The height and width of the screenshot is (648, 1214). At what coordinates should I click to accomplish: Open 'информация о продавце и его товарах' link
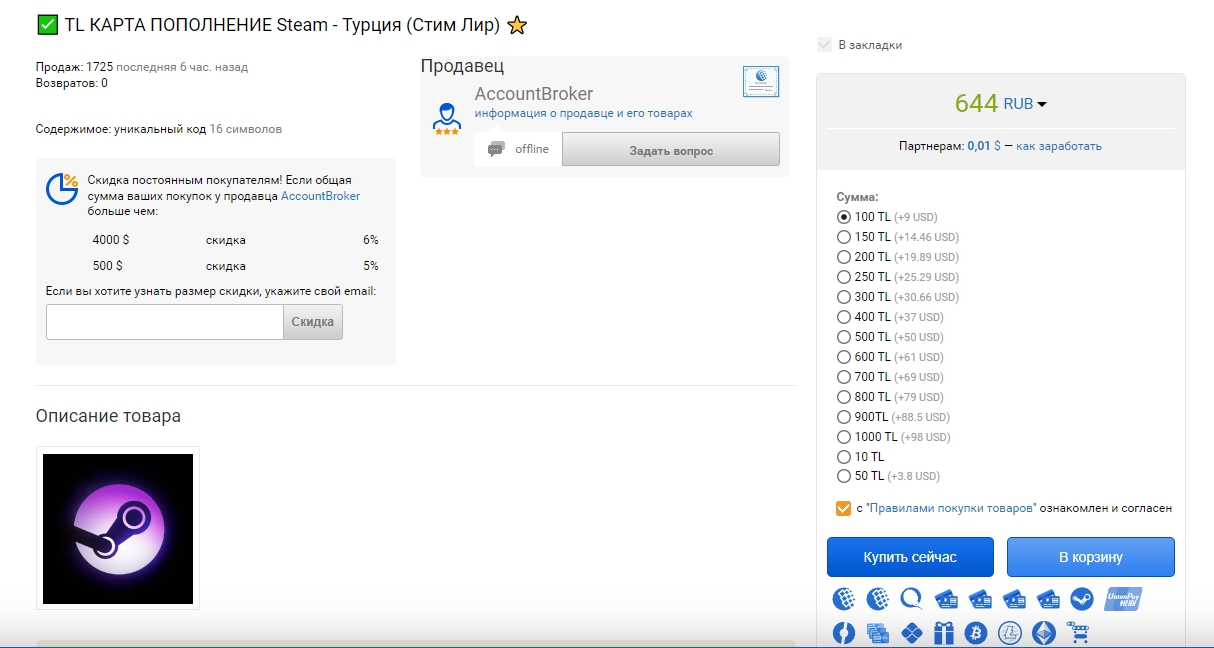point(584,114)
